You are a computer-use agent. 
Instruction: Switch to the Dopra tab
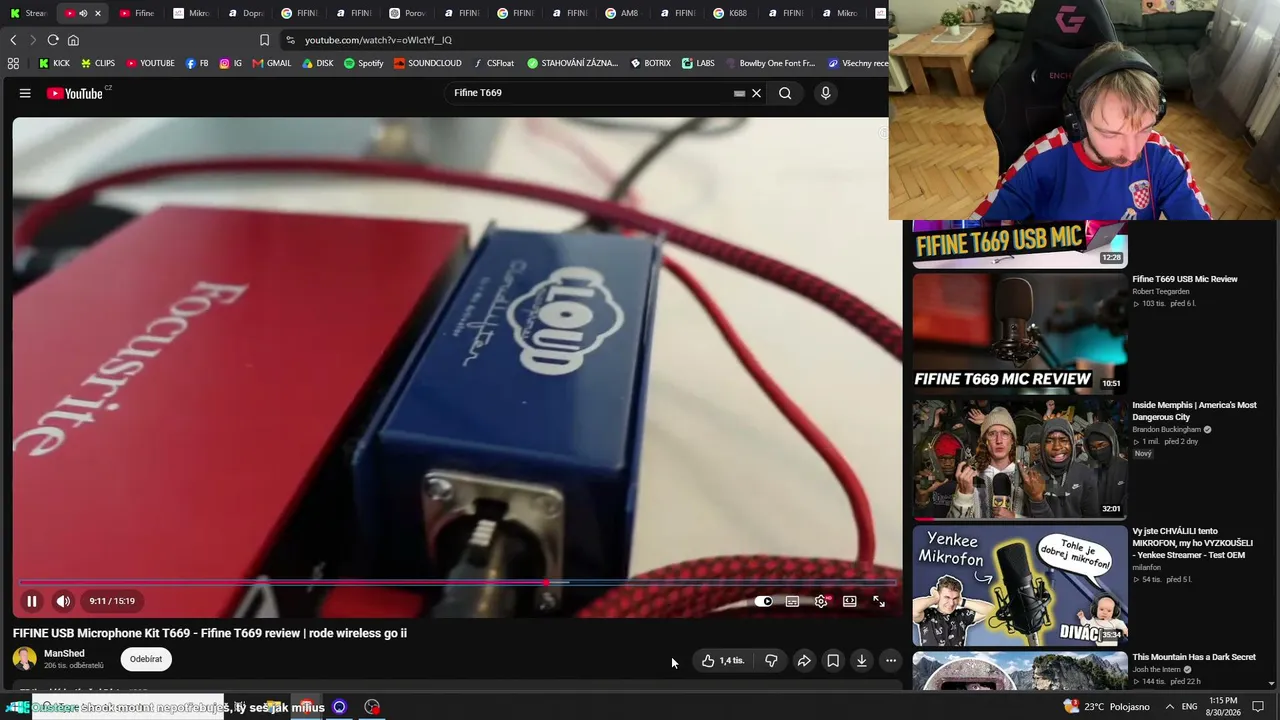pyautogui.click(x=245, y=13)
